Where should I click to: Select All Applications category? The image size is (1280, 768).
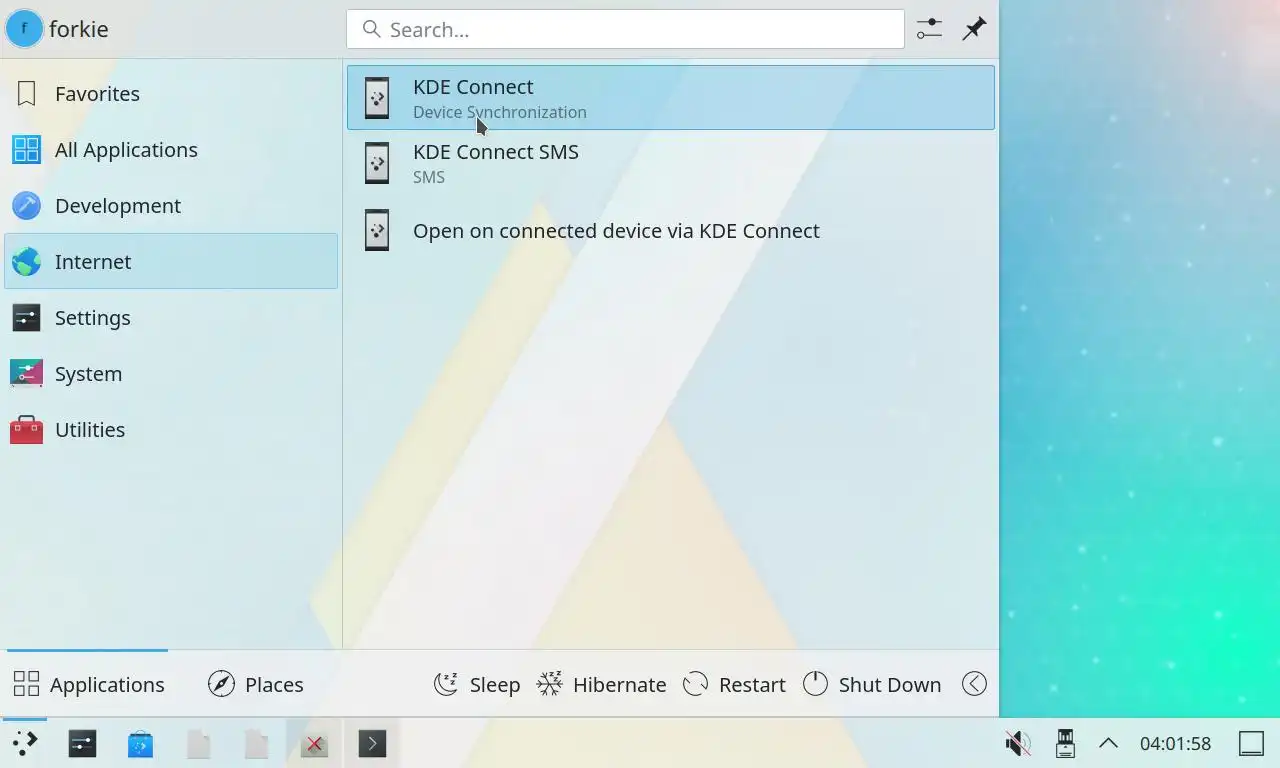point(171,150)
